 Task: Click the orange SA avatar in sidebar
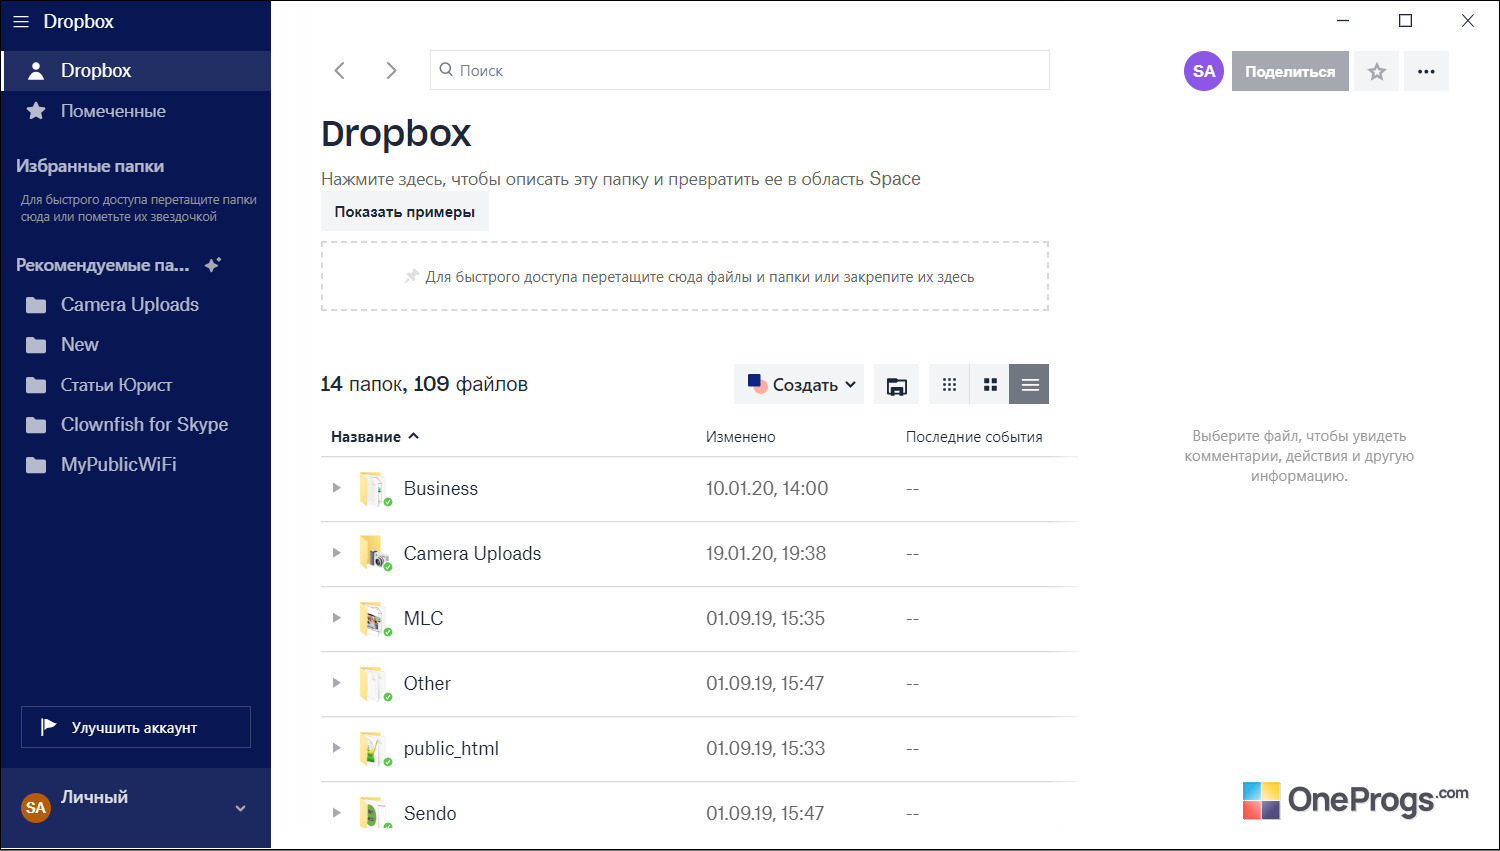[36, 807]
